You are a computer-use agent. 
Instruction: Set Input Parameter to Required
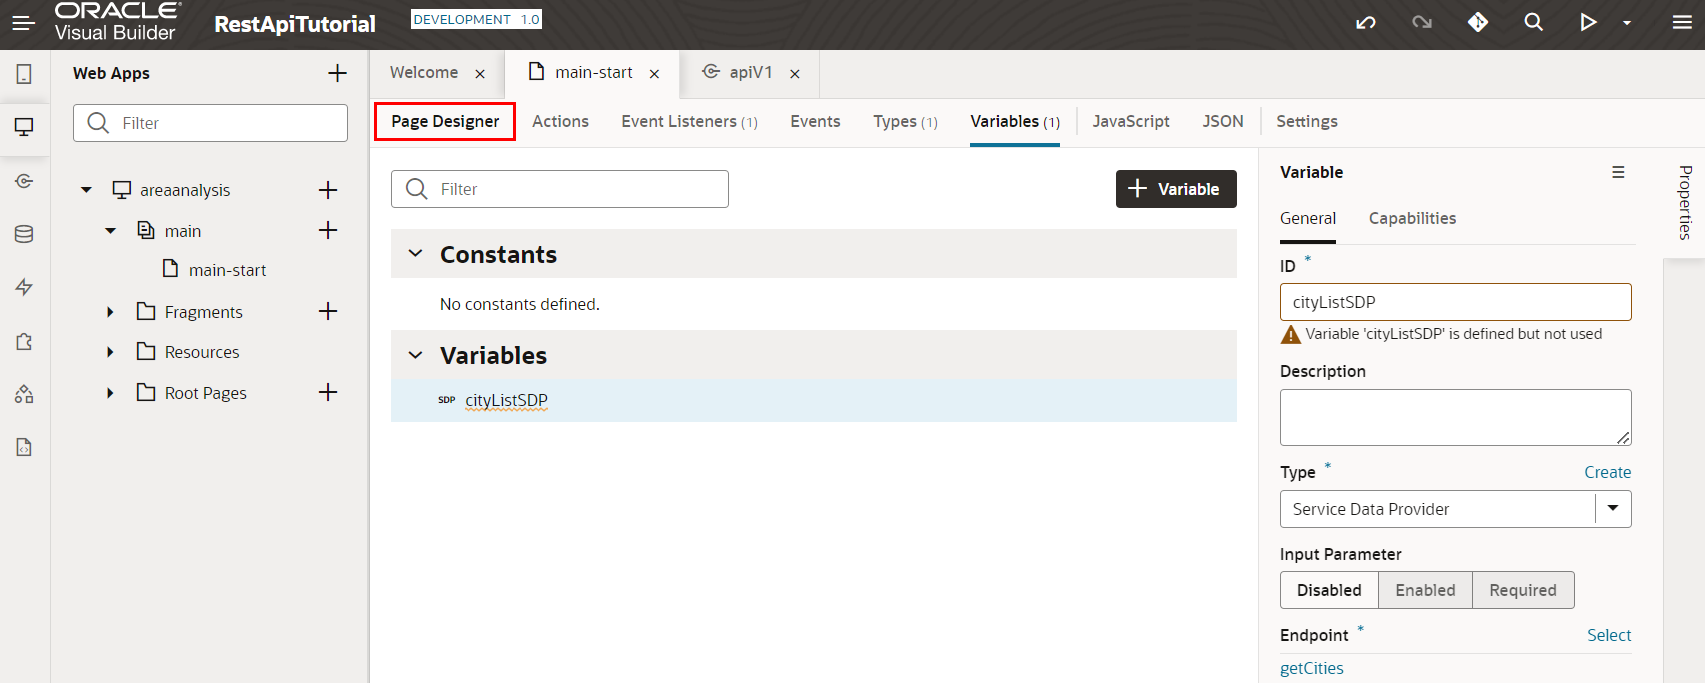tap(1522, 590)
